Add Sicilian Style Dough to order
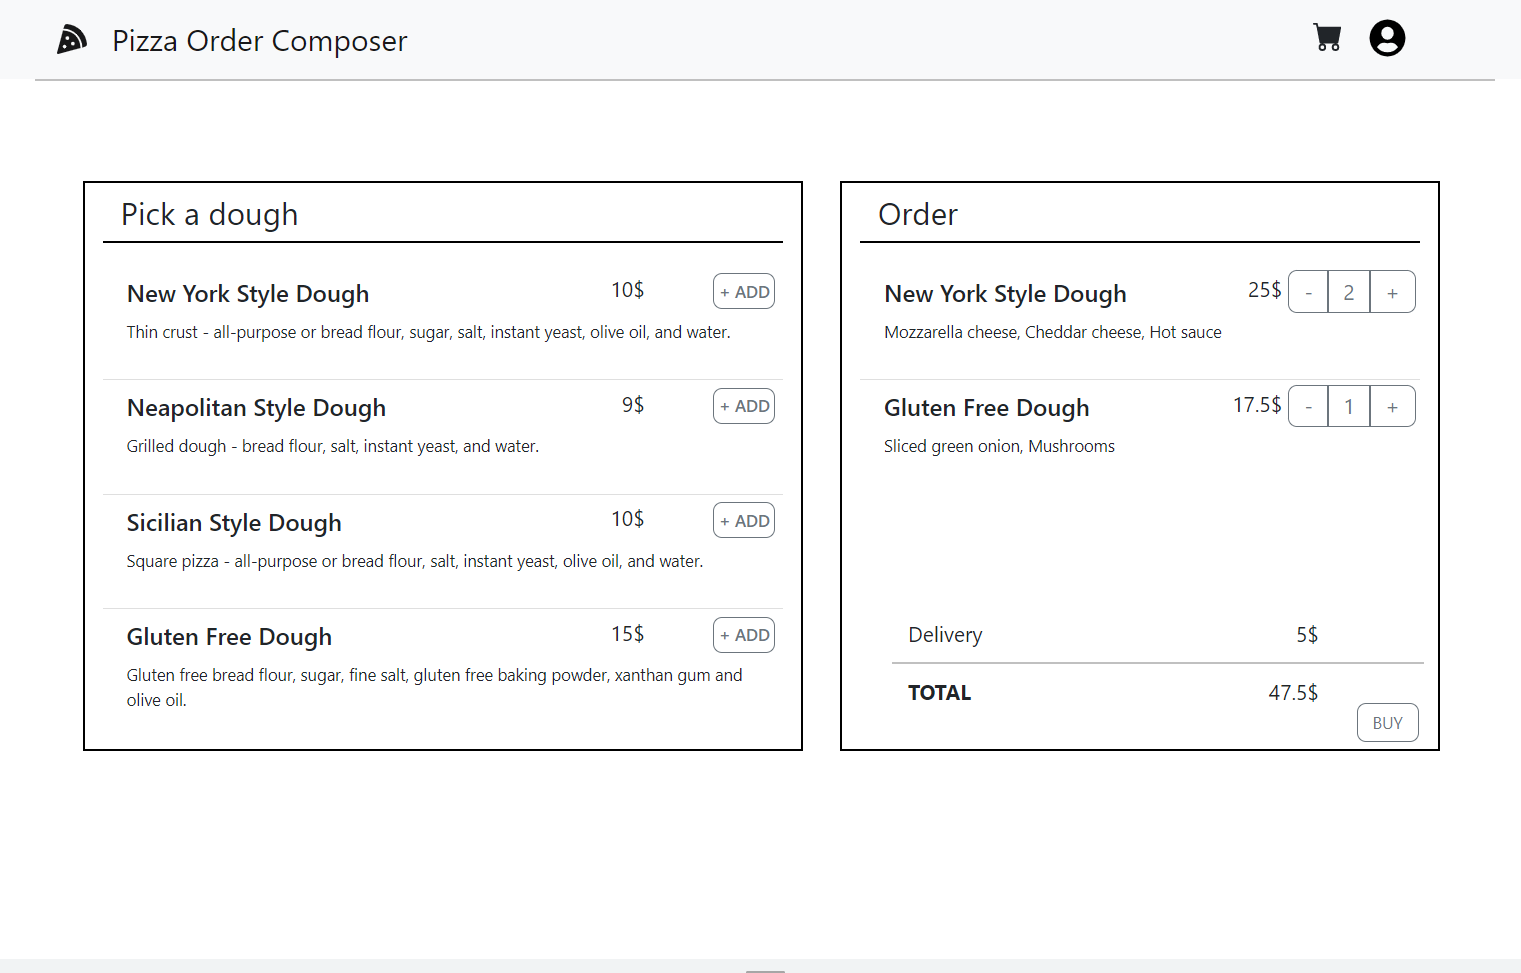 (744, 521)
